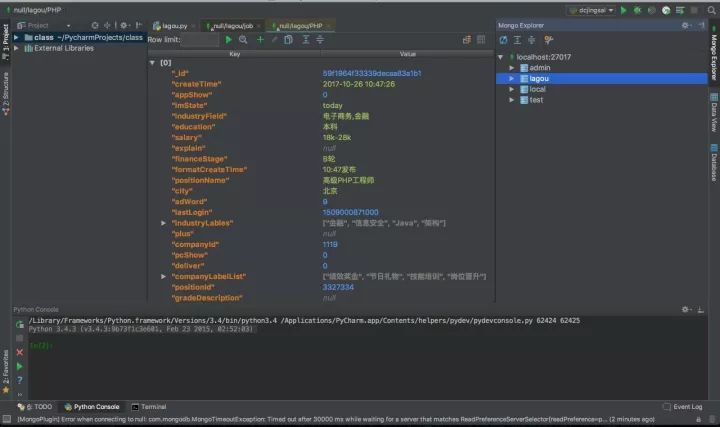Toggle tool window bars at bottom-left corner
This screenshot has height=427, width=720.
click(6, 419)
